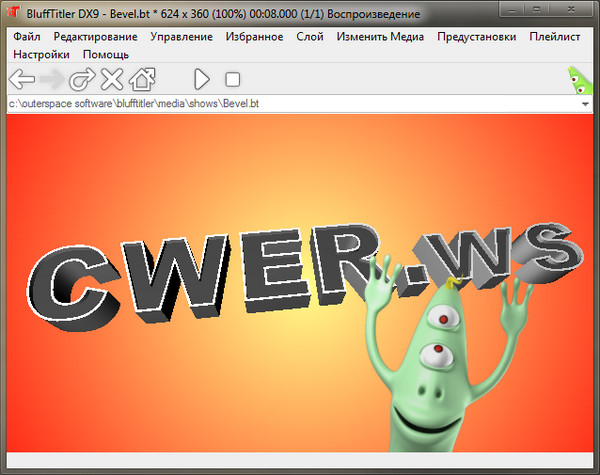Click the refresh circular arrow icon

click(x=82, y=79)
